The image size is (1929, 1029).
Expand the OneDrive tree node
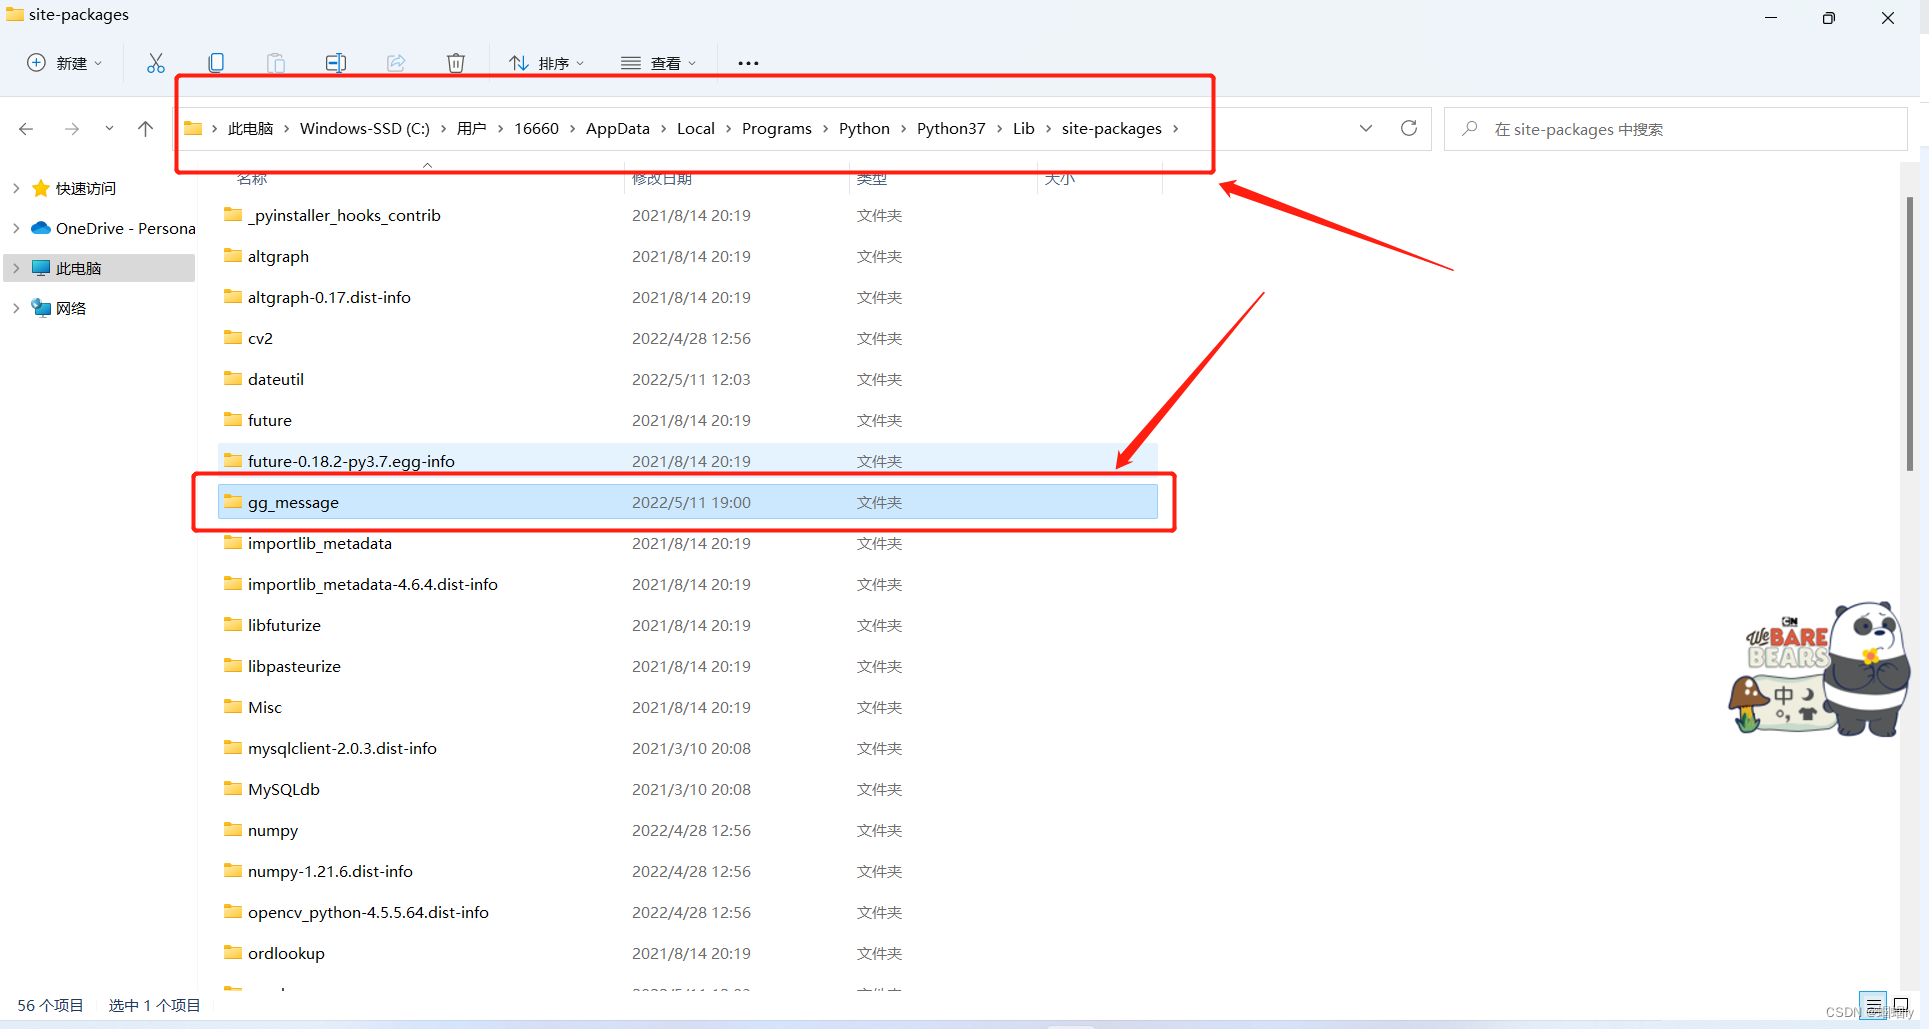16,228
